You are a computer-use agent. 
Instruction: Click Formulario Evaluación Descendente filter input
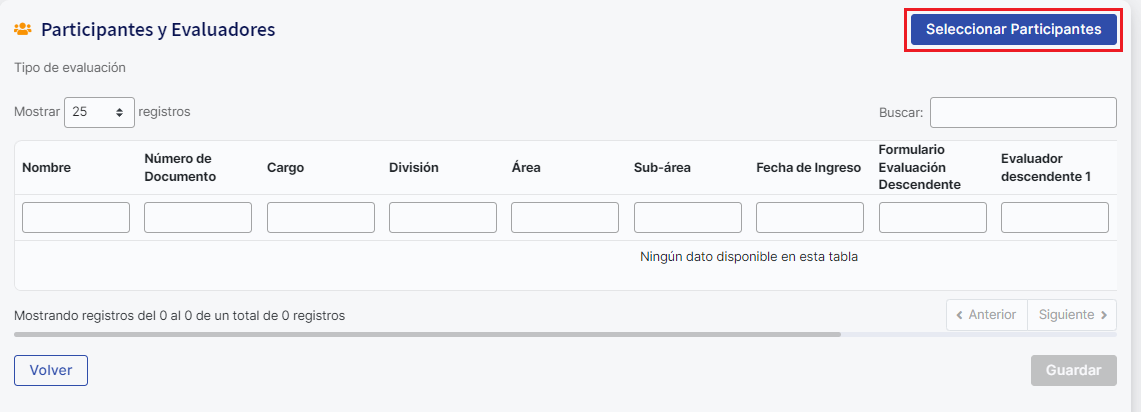click(932, 217)
